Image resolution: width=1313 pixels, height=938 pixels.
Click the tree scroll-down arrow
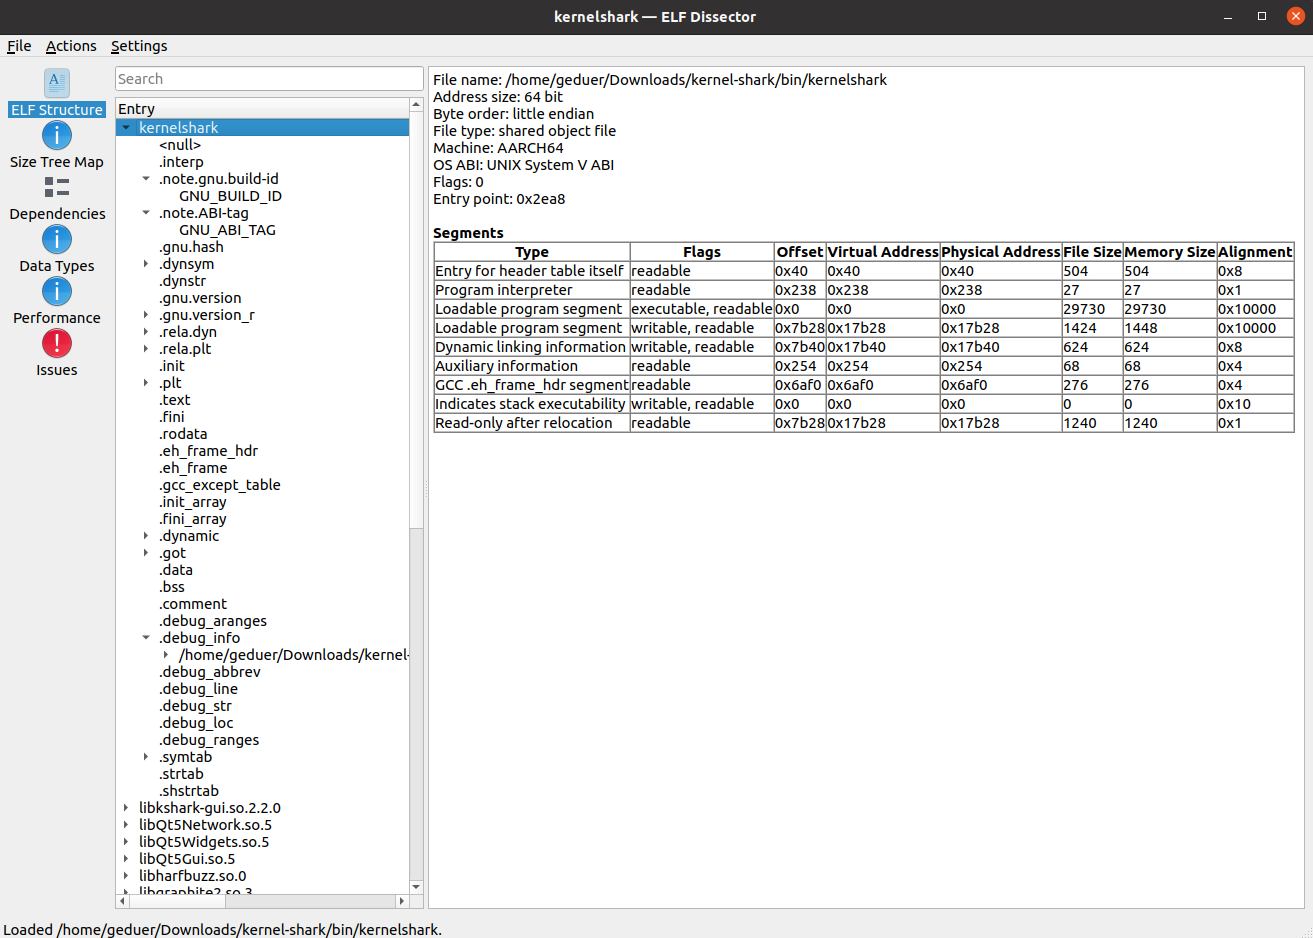tap(417, 887)
